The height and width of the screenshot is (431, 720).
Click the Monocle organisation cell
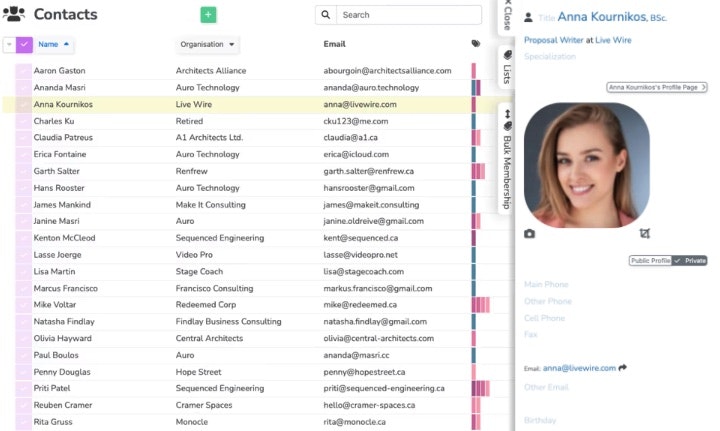192,422
